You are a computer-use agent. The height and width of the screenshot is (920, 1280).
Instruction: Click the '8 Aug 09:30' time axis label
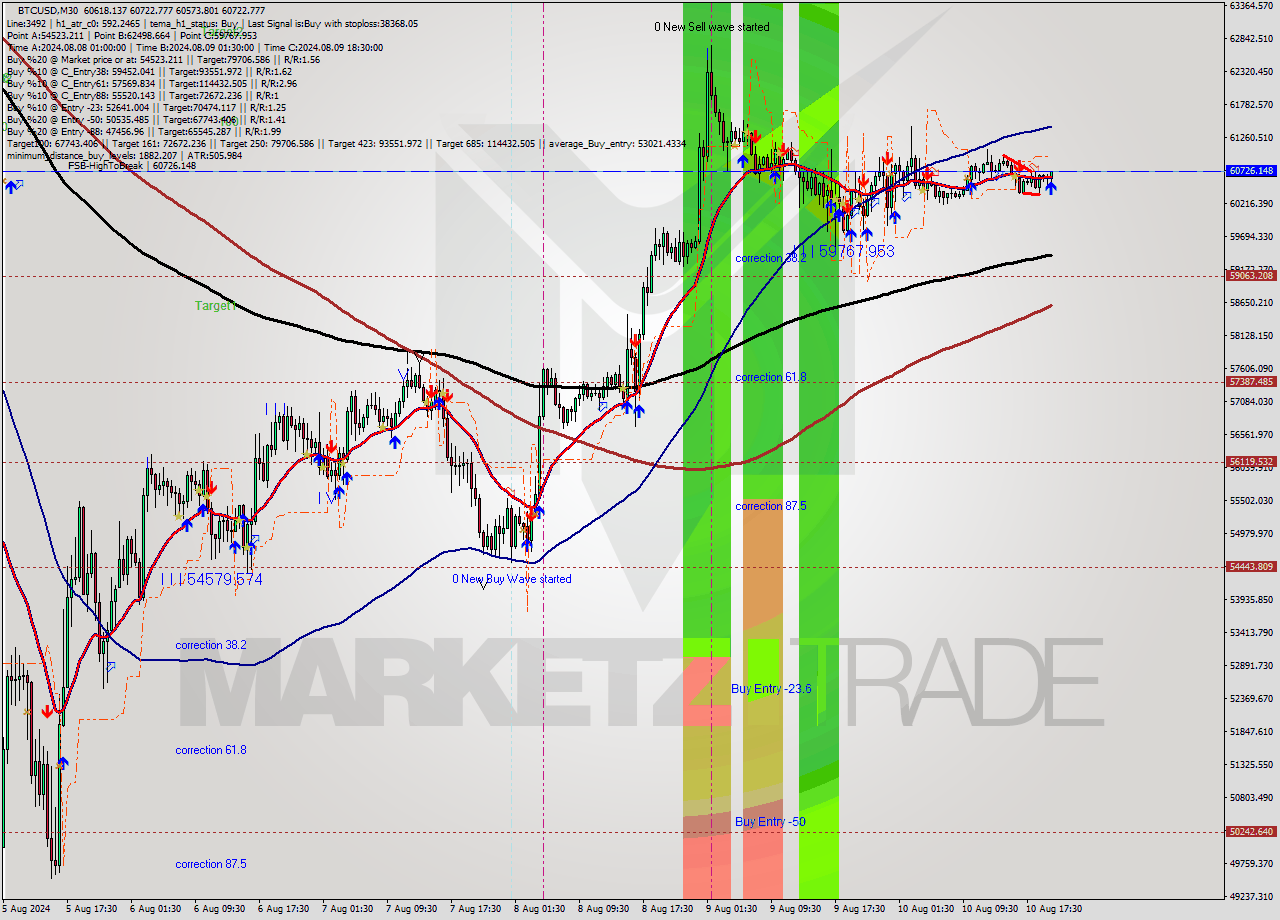pos(603,909)
